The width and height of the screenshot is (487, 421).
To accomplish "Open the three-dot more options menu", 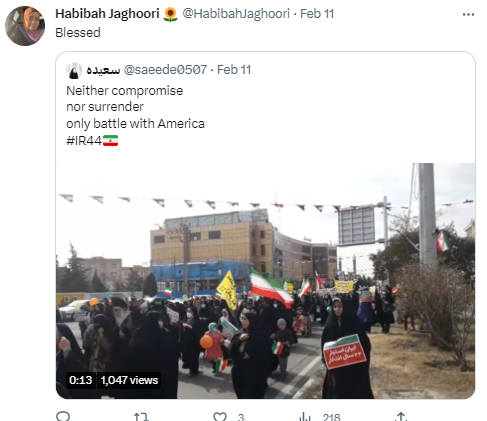I will point(468,14).
